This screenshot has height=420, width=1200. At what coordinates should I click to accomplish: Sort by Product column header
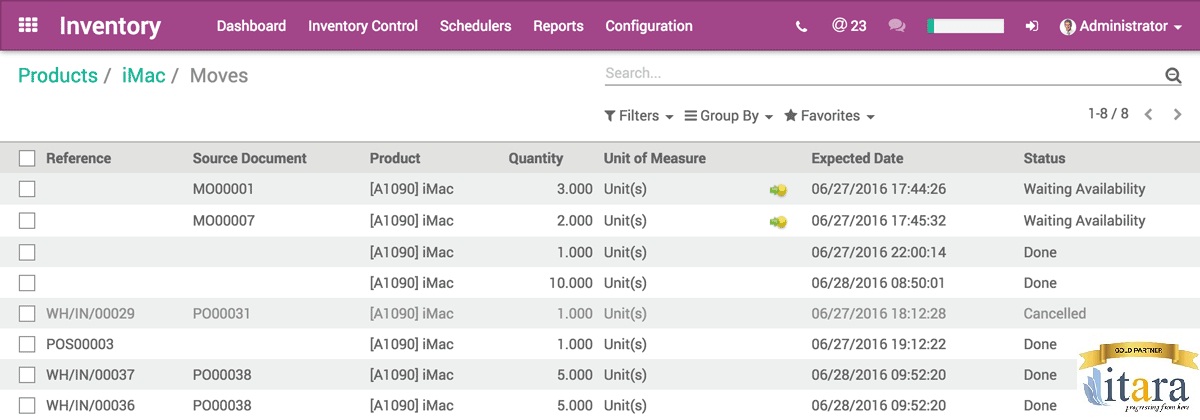pos(395,158)
